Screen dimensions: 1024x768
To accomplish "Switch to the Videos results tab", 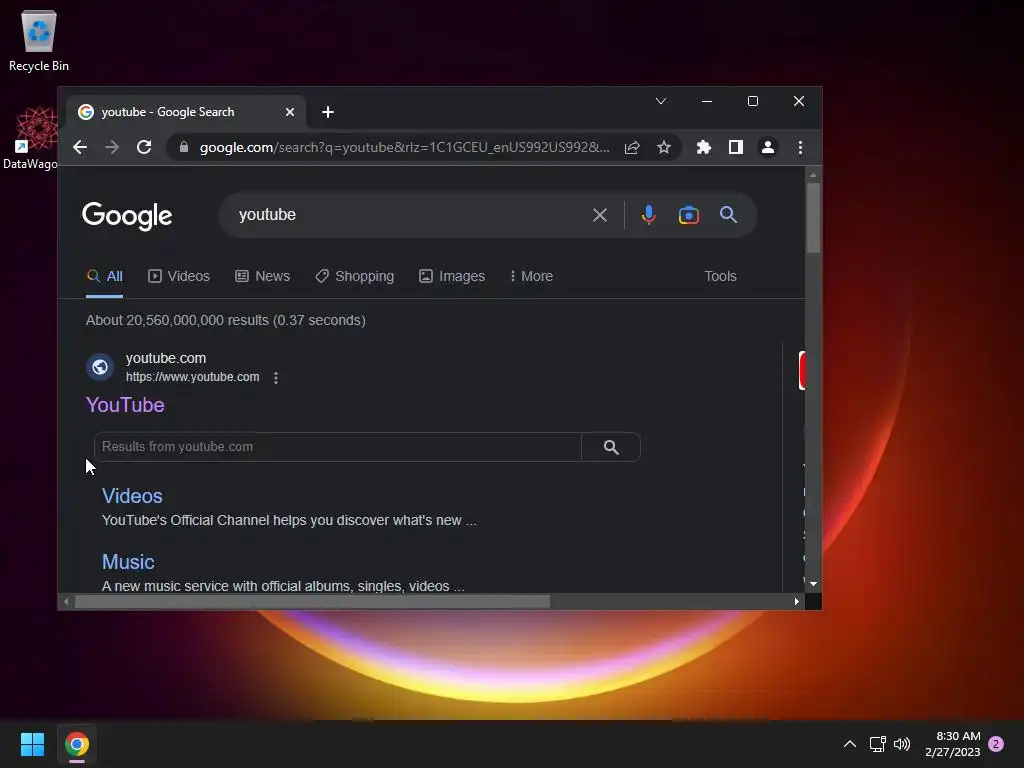I will coord(179,276).
